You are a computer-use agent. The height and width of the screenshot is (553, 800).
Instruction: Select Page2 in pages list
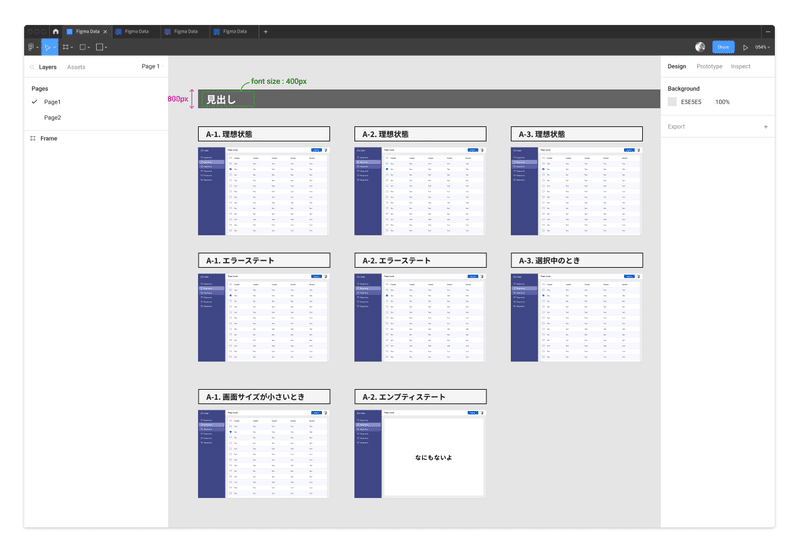pyautogui.click(x=52, y=117)
